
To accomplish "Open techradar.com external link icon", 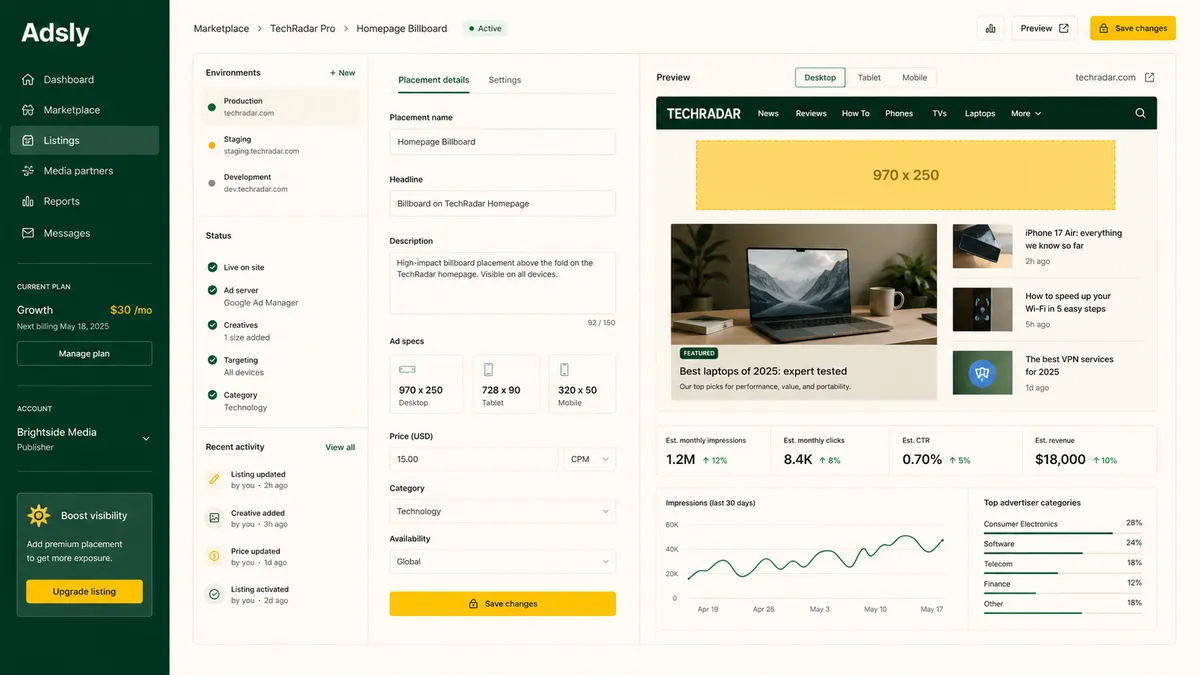I will tap(1149, 77).
